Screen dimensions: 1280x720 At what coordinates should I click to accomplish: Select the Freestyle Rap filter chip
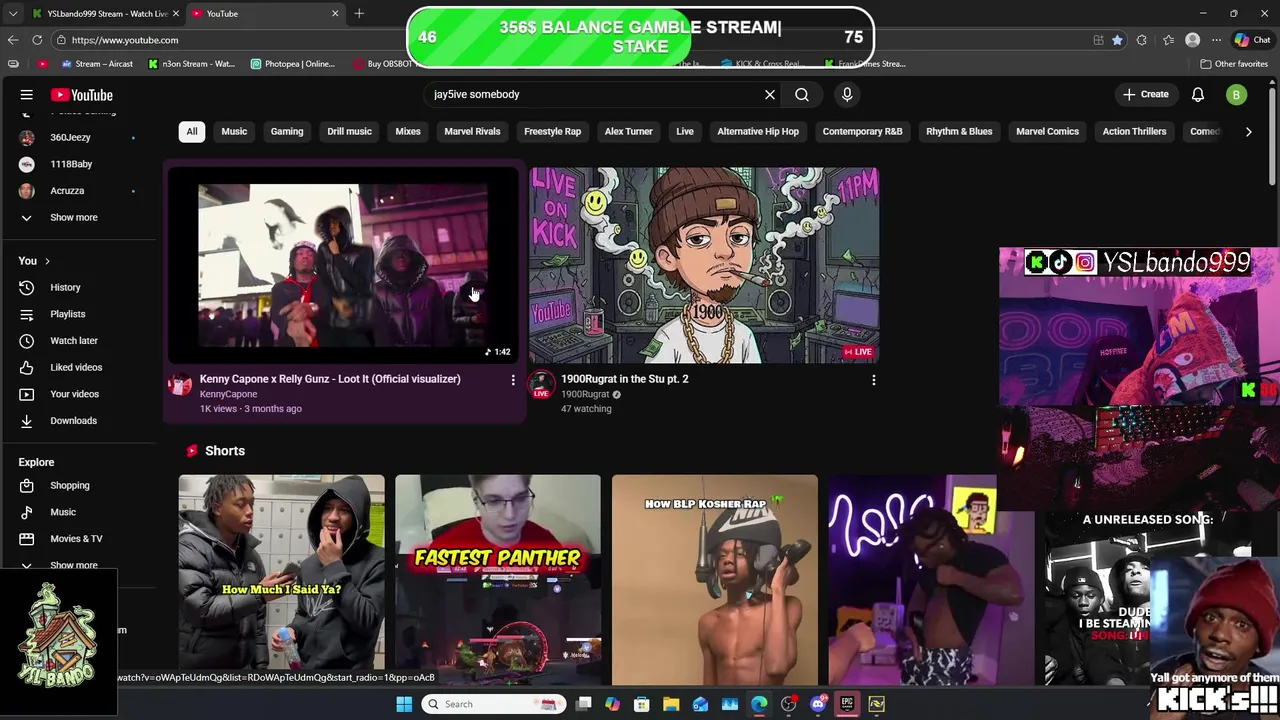[x=552, y=131]
